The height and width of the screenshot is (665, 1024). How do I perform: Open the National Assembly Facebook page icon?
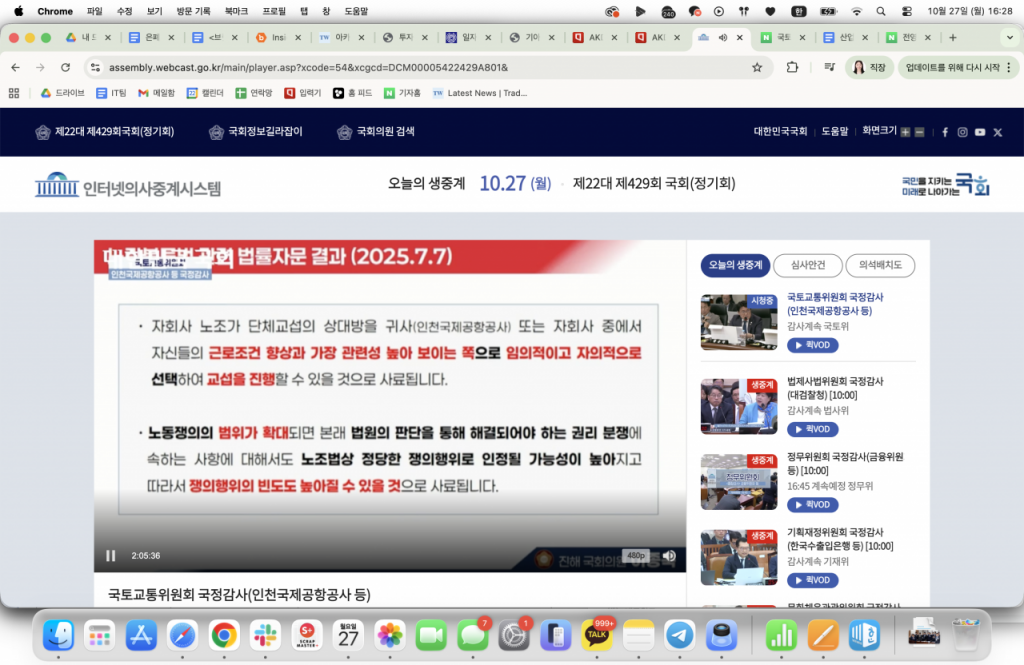(x=945, y=132)
